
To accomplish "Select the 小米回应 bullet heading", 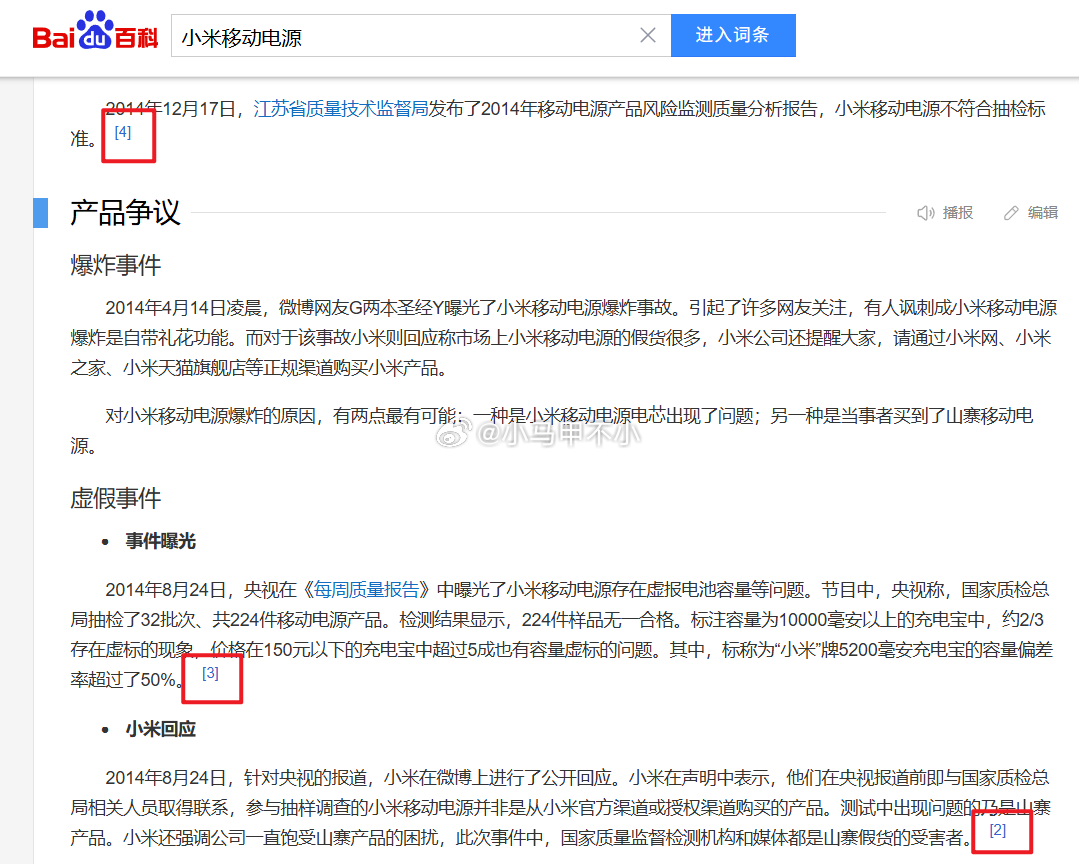I will point(160,729).
